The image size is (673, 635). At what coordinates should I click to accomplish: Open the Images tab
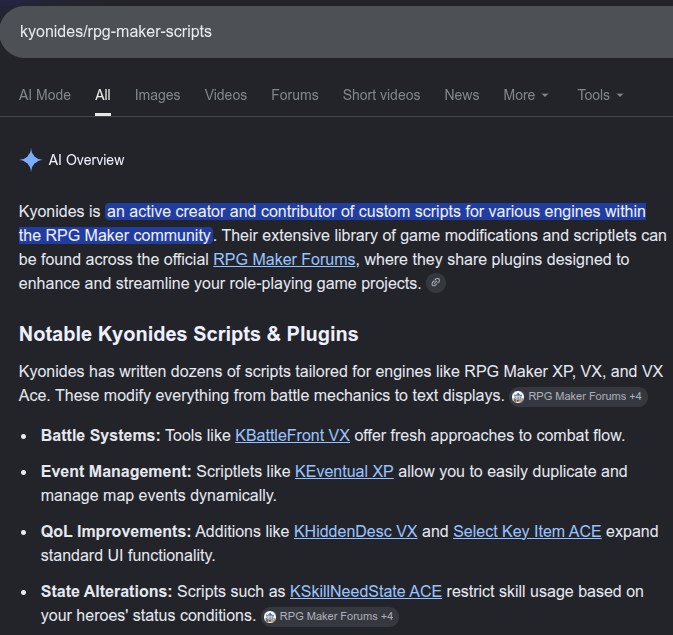[x=158, y=95]
